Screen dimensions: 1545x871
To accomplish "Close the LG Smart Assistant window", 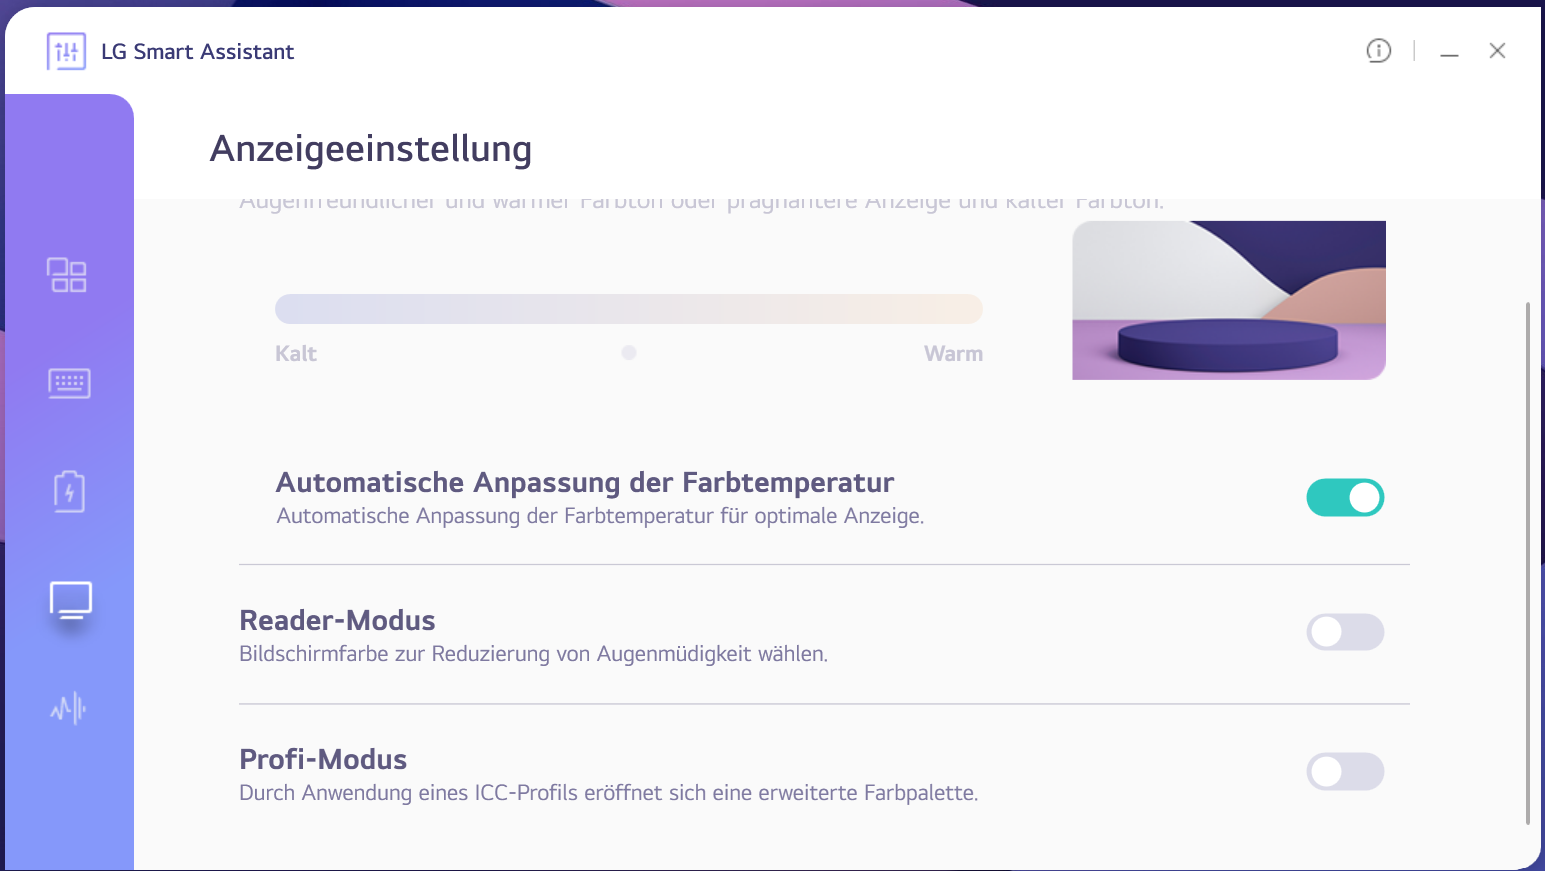I will point(1497,51).
